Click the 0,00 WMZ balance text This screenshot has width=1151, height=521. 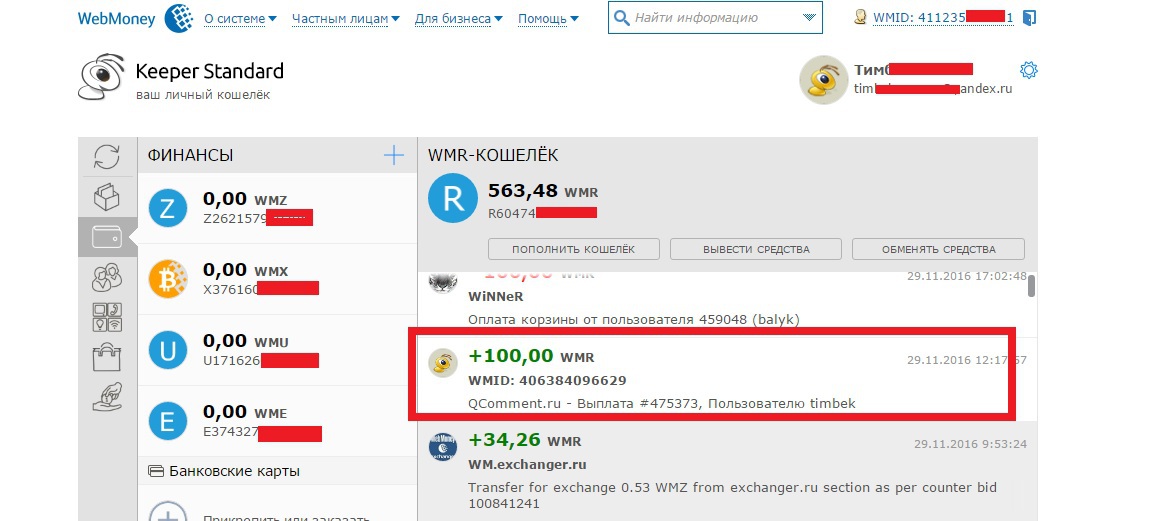coord(245,199)
